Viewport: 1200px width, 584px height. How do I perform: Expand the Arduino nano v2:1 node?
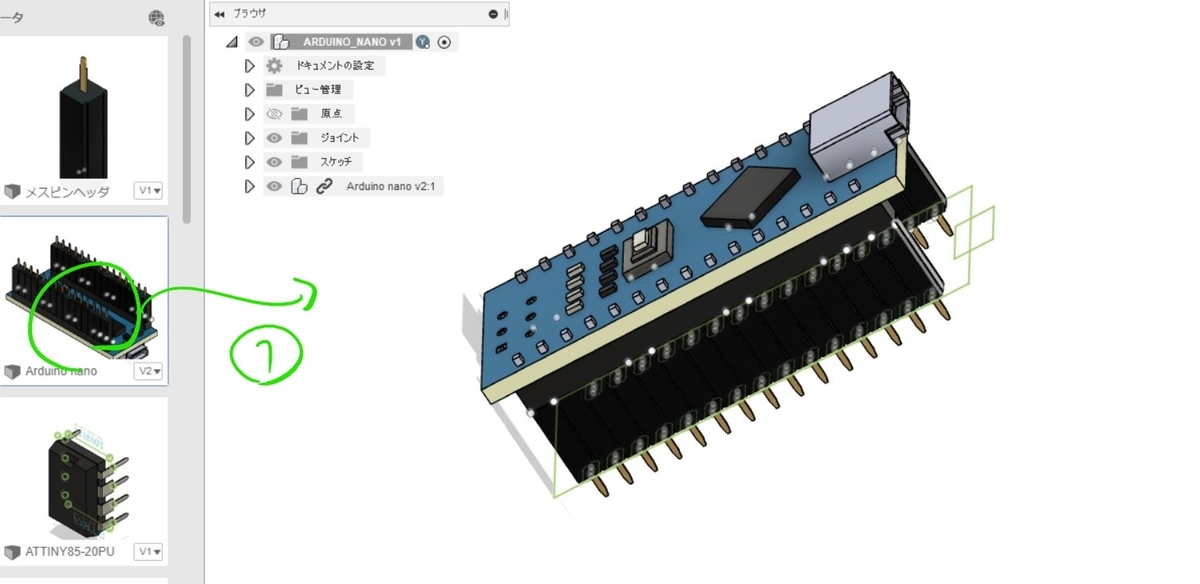point(250,186)
